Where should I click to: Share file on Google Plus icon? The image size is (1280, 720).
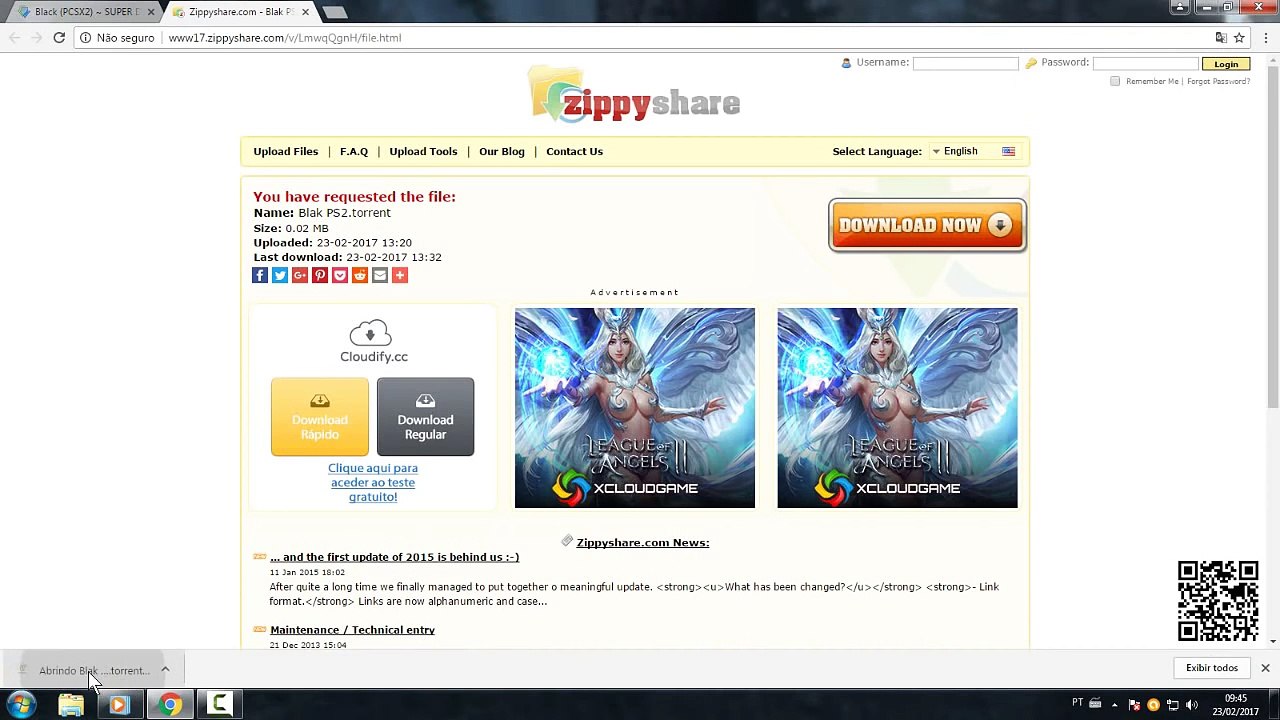(x=300, y=275)
